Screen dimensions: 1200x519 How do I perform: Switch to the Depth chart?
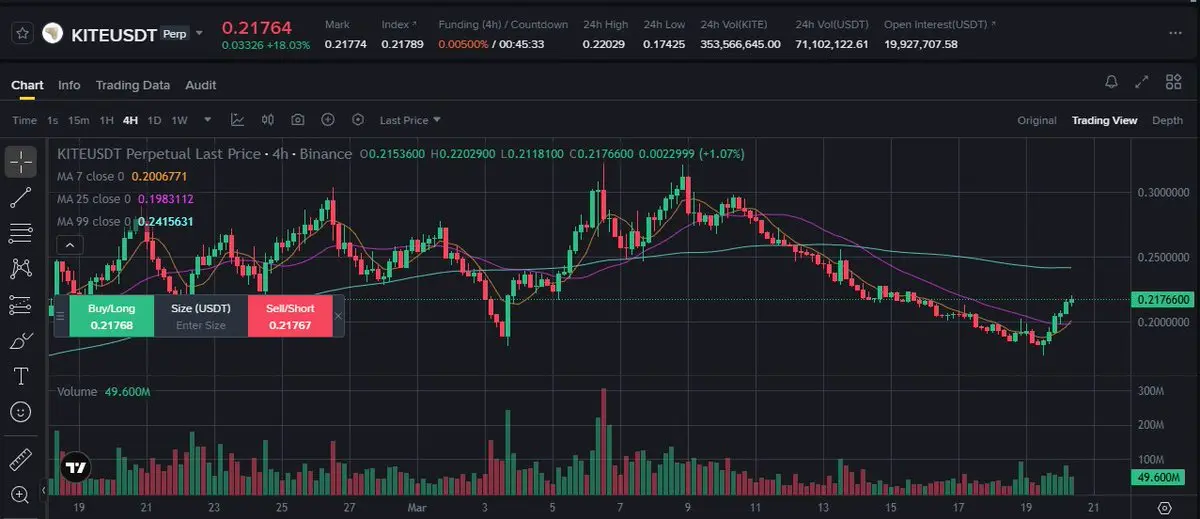coord(1168,120)
